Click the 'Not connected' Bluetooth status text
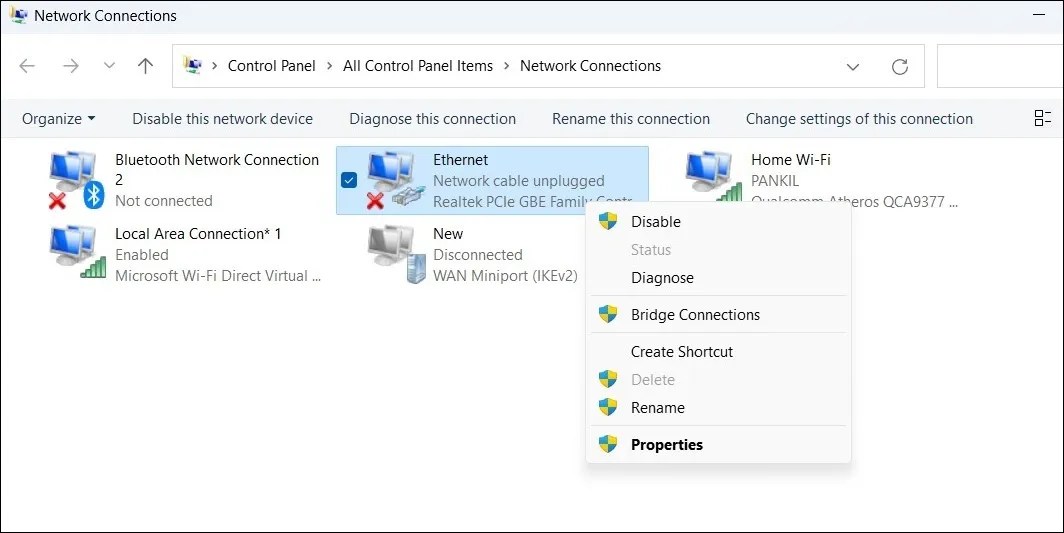 click(164, 201)
